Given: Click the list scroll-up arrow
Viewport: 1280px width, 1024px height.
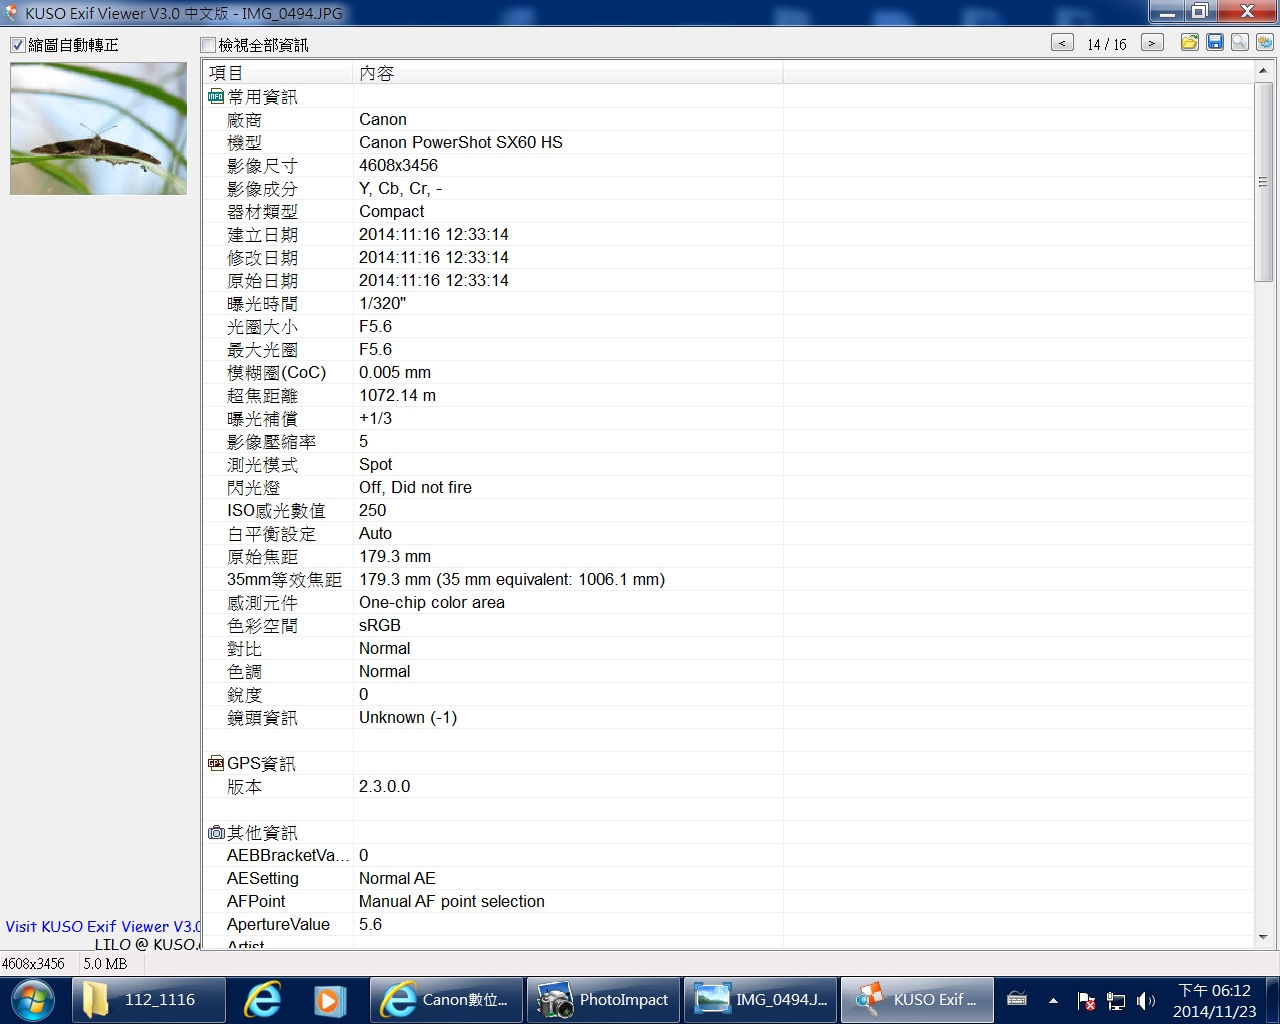Looking at the screenshot, I should pyautogui.click(x=1263, y=71).
